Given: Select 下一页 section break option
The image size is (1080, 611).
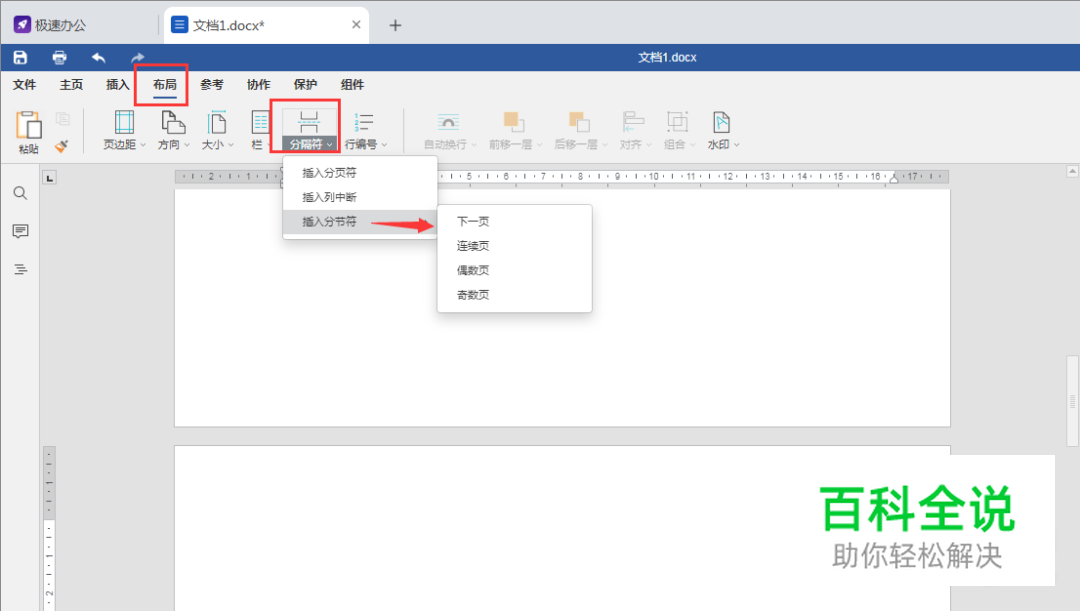Looking at the screenshot, I should [x=472, y=220].
